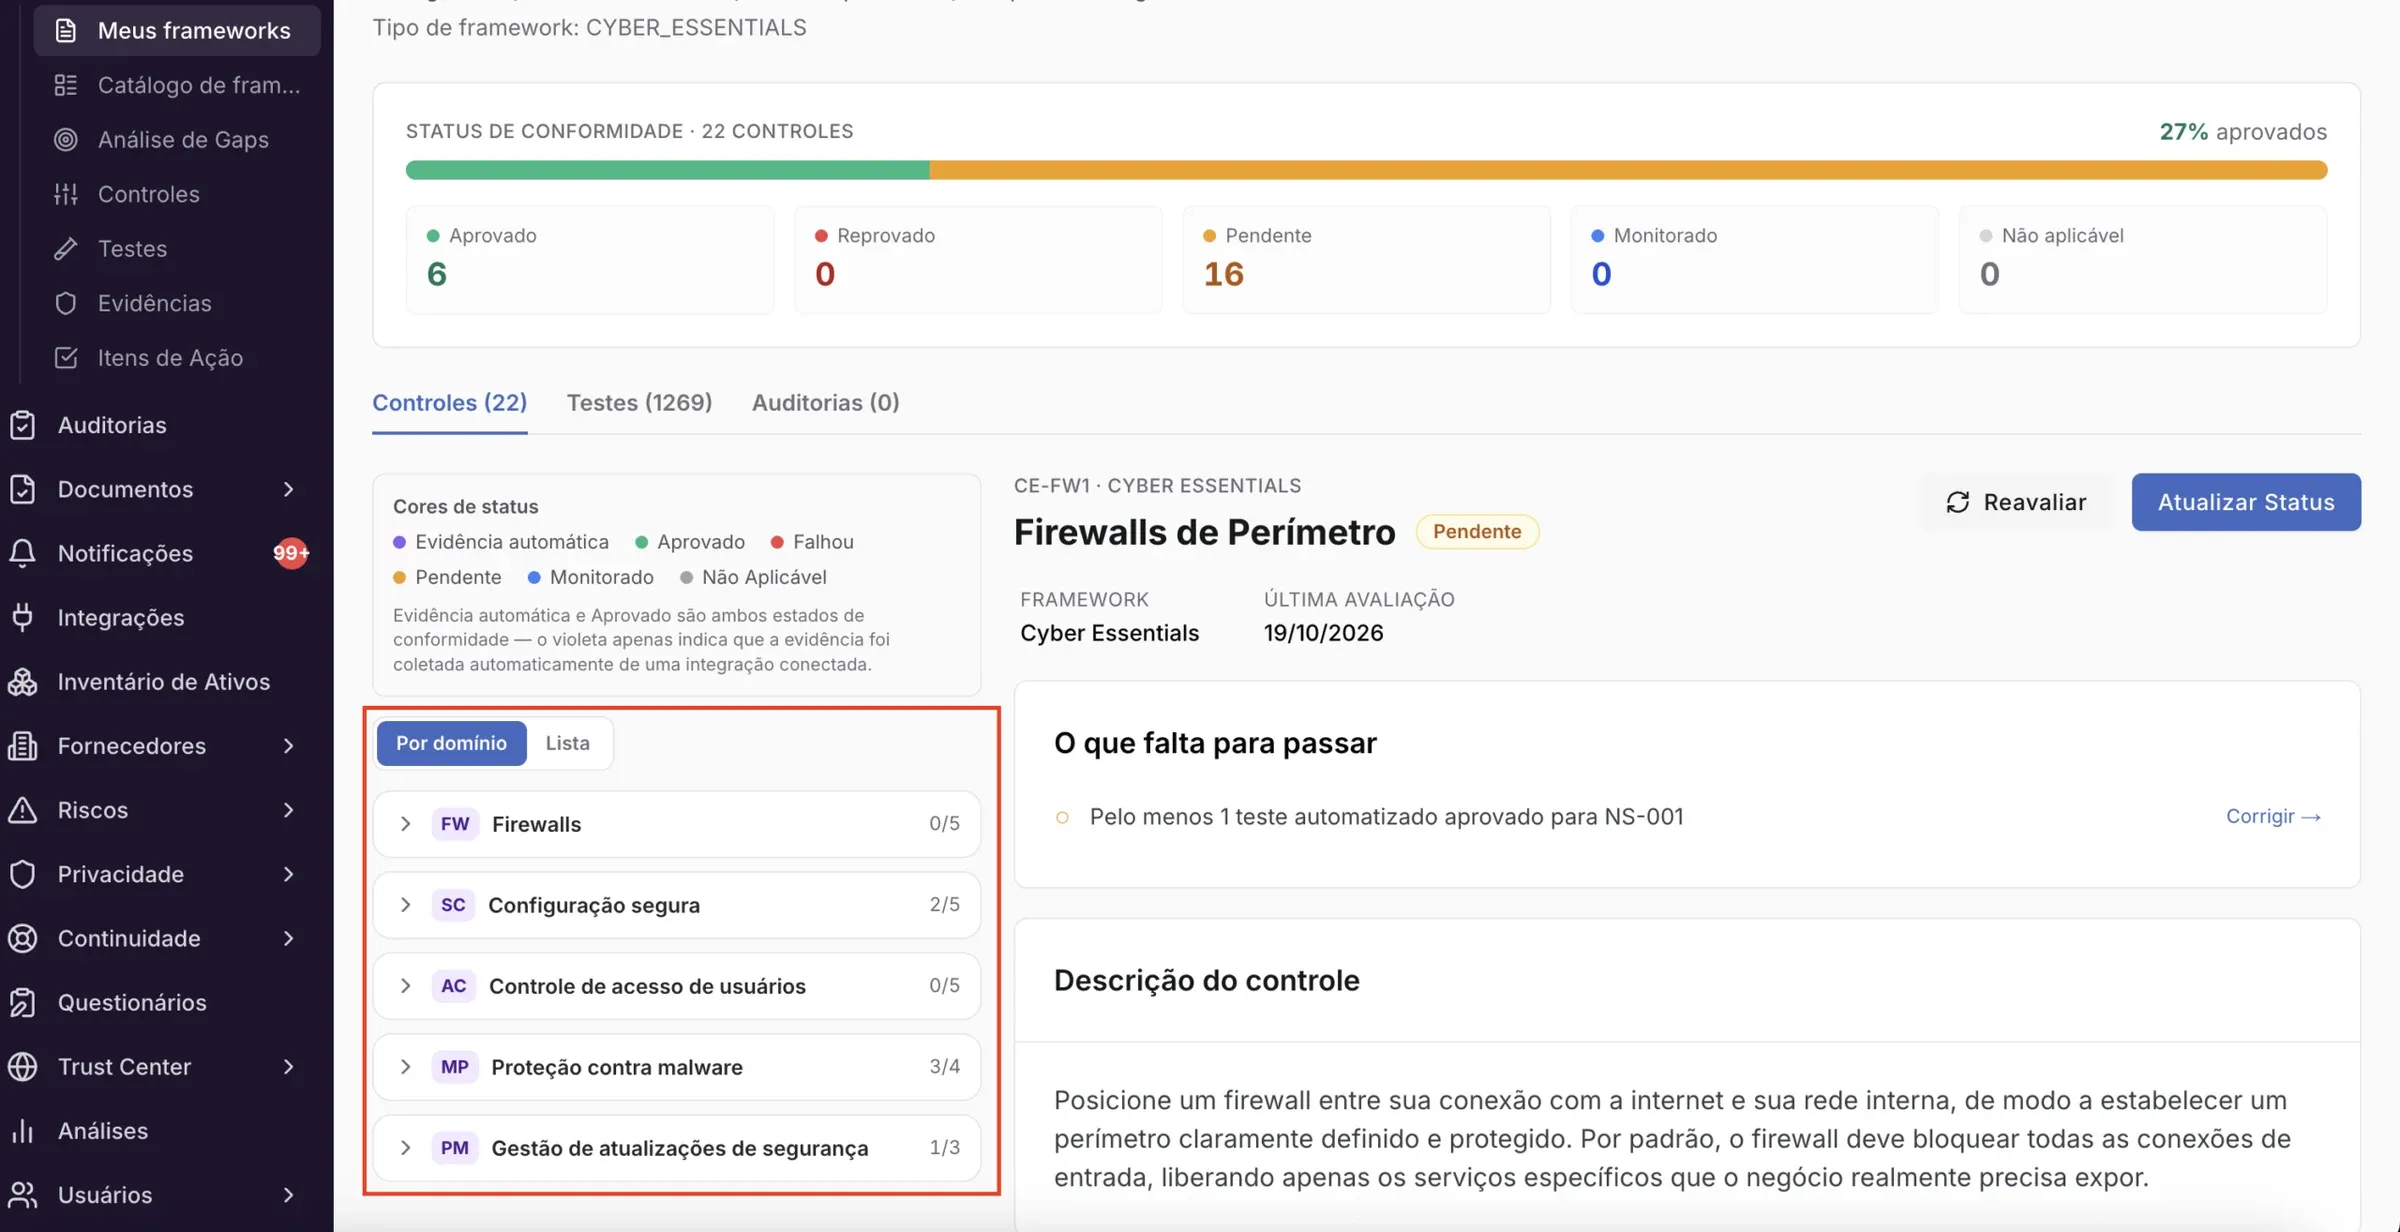Click the Pendente status badge beside Firewalls de Perímetro
Viewport: 2400px width, 1232px height.
pyautogui.click(x=1477, y=532)
